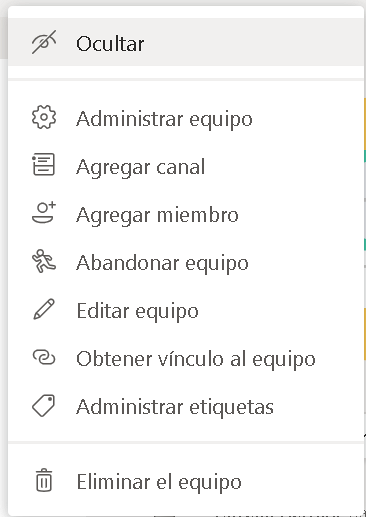Click the add-person icon beside Agregar miembro
Image resolution: width=366 pixels, height=517 pixels.
pyautogui.click(x=44, y=212)
